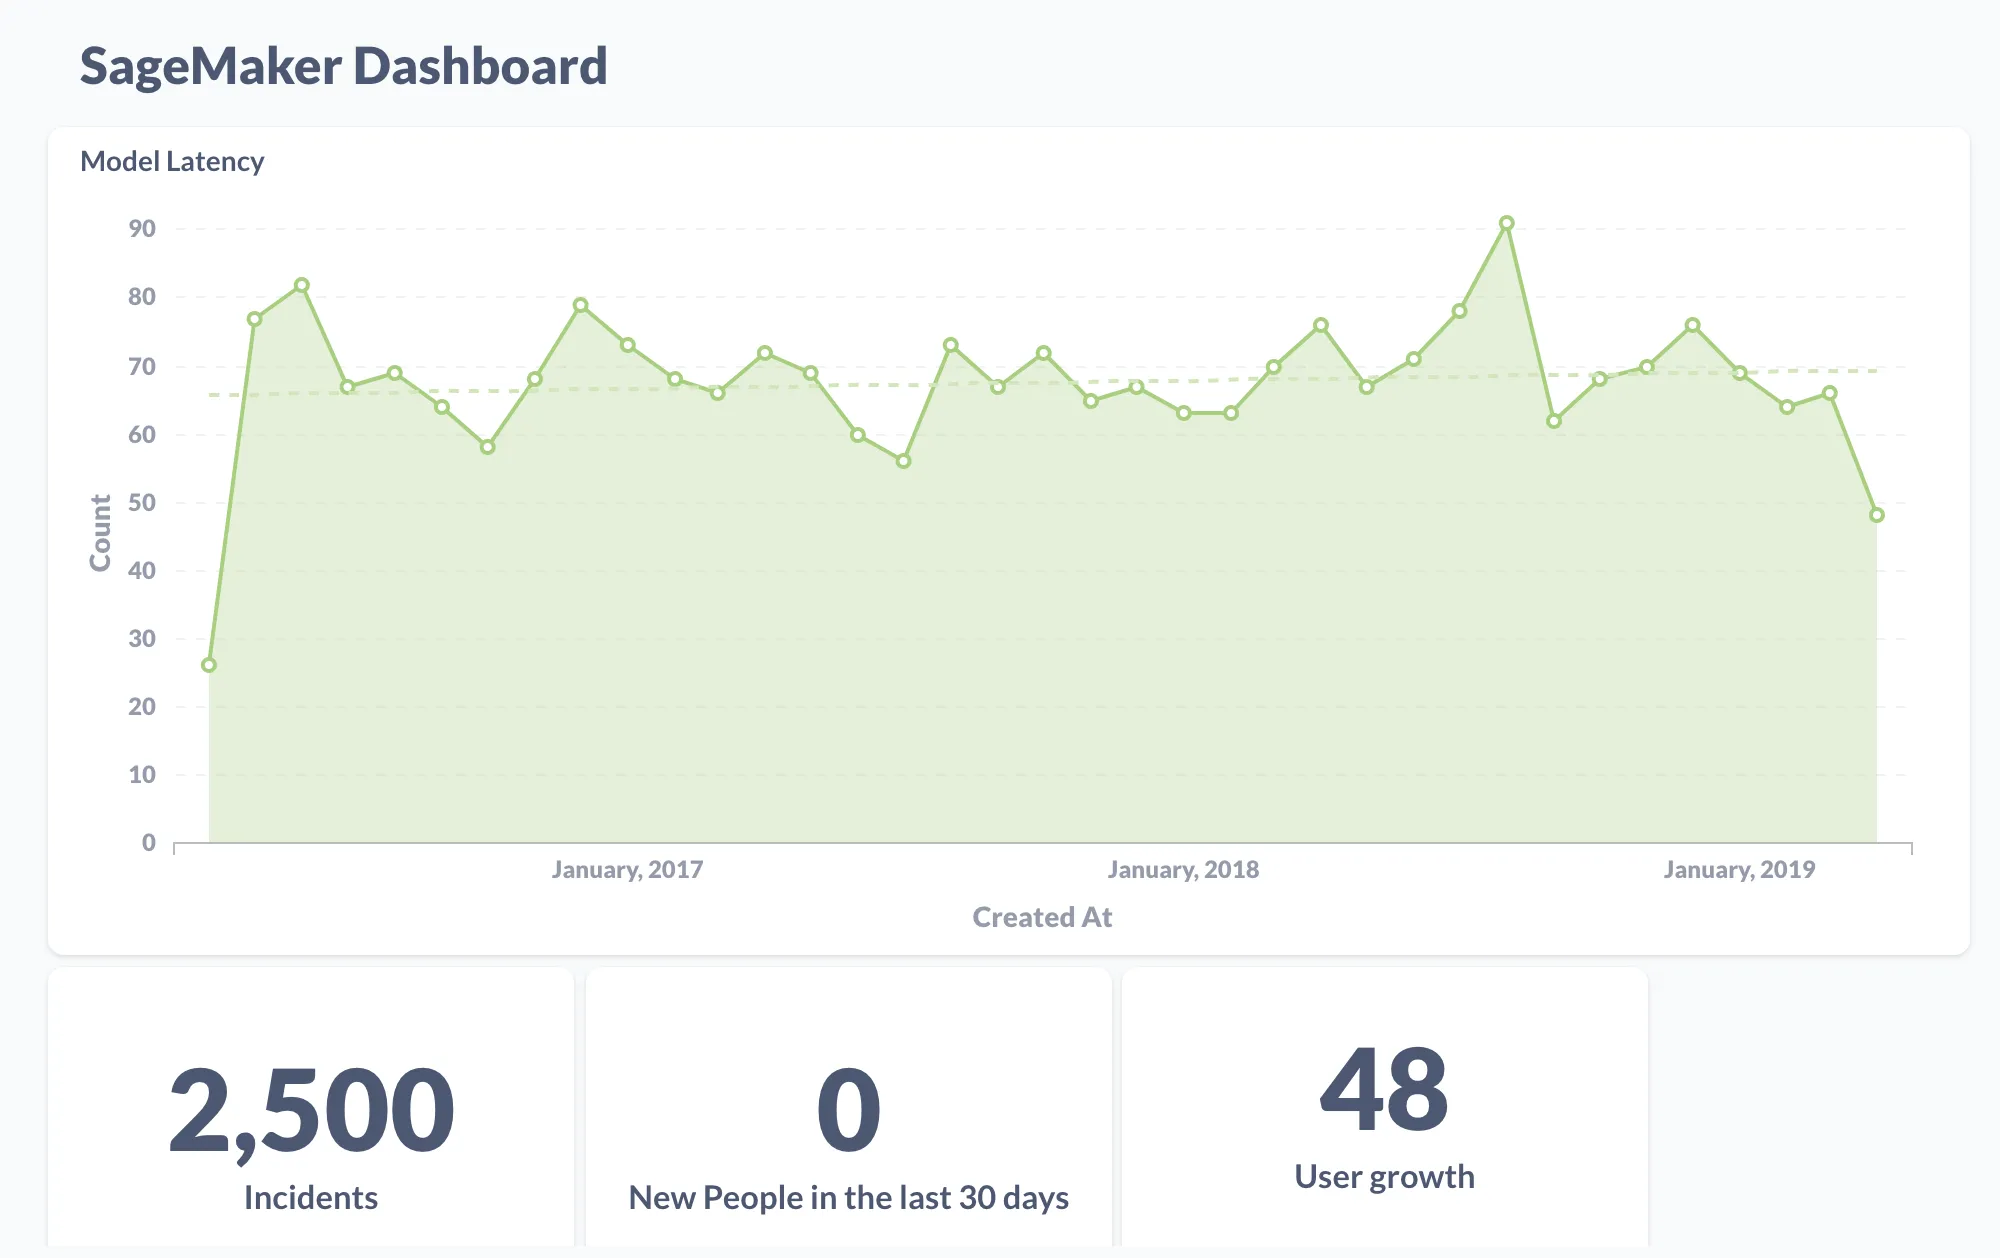Click the 90 y-axis tick label
This screenshot has height=1258, width=2000.
coord(142,229)
